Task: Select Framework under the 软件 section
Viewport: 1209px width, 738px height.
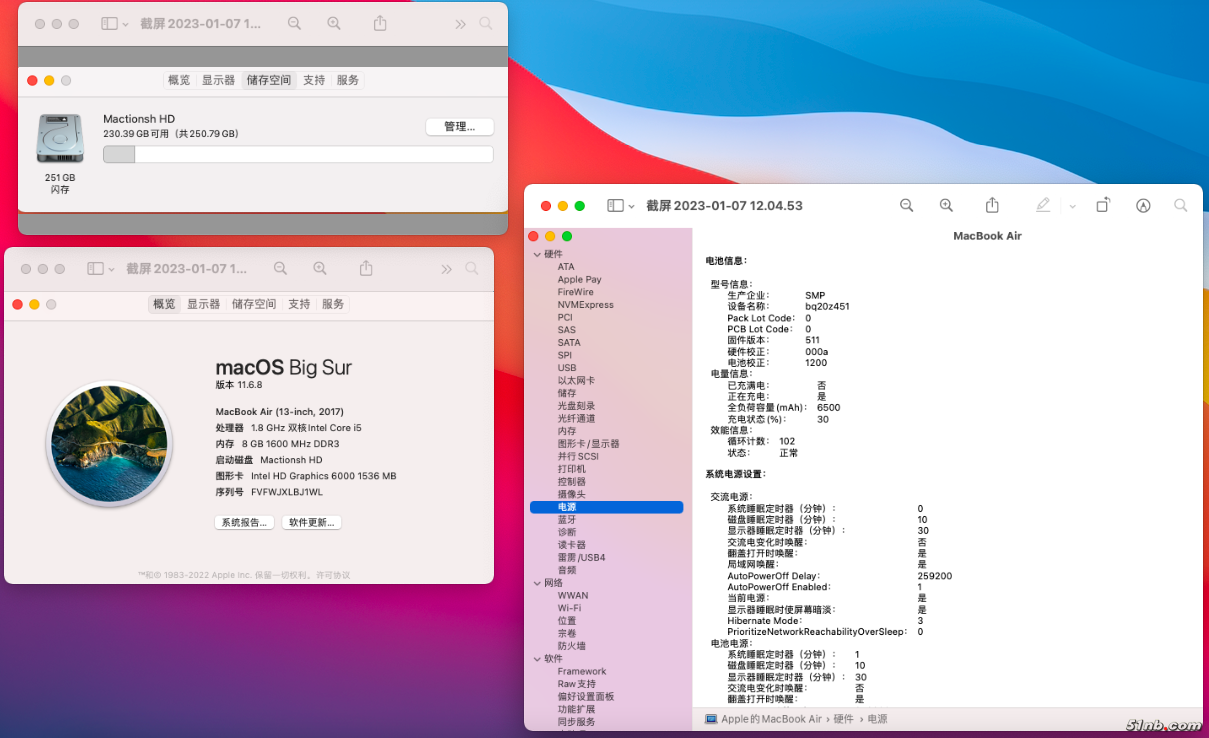Action: (582, 672)
